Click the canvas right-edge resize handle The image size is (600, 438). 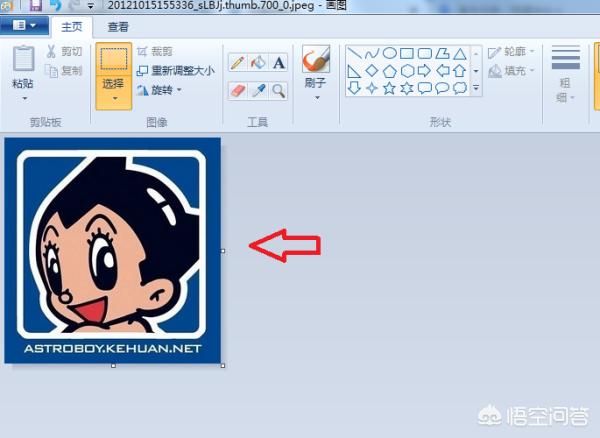pos(223,251)
